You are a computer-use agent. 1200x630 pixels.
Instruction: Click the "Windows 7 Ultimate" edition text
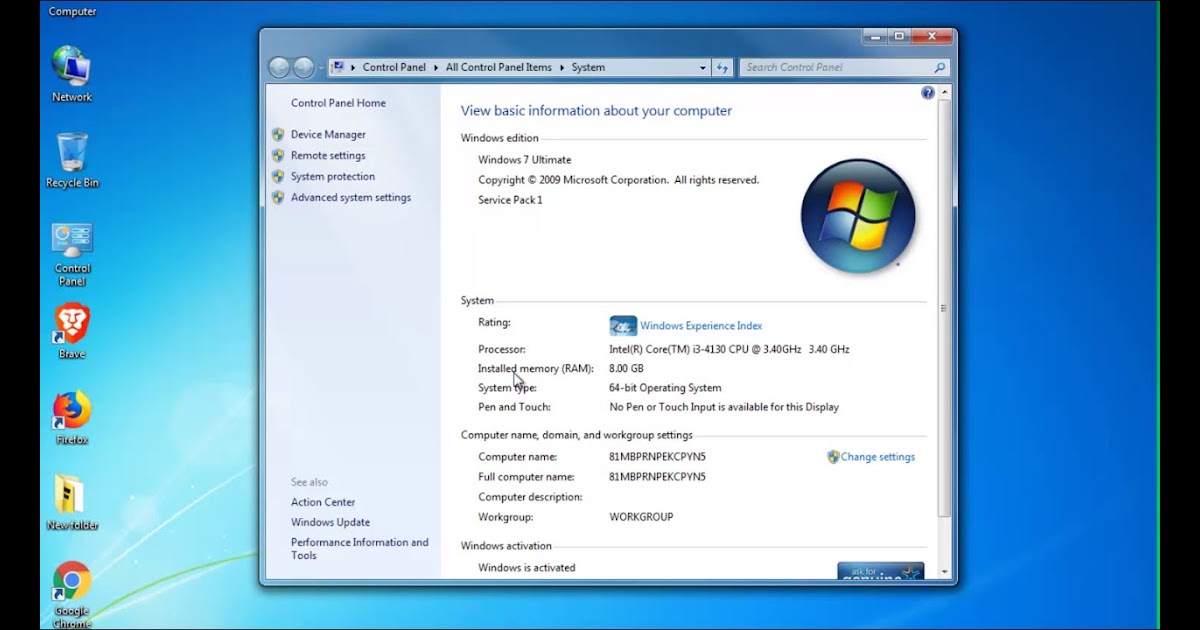coord(525,160)
